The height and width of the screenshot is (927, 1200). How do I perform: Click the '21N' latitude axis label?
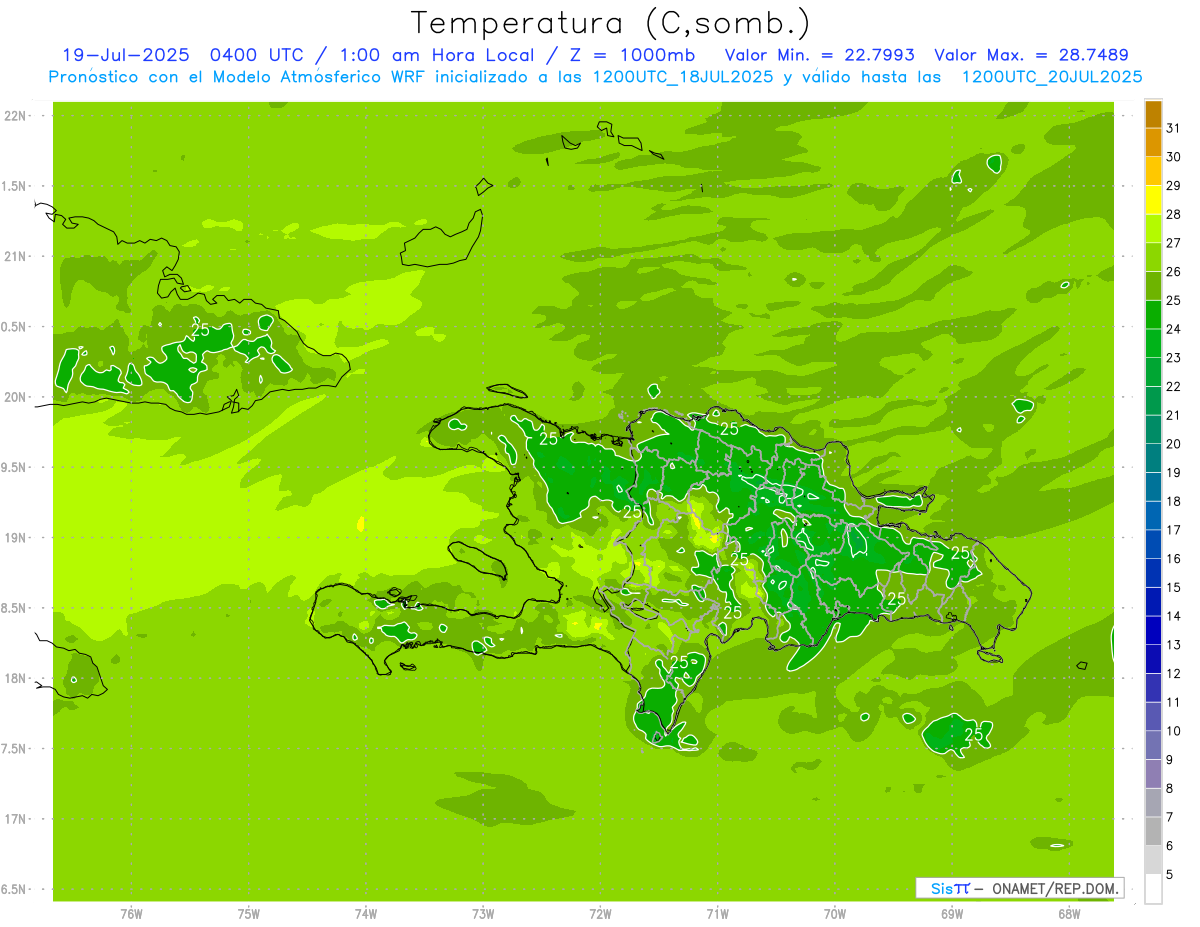17,257
